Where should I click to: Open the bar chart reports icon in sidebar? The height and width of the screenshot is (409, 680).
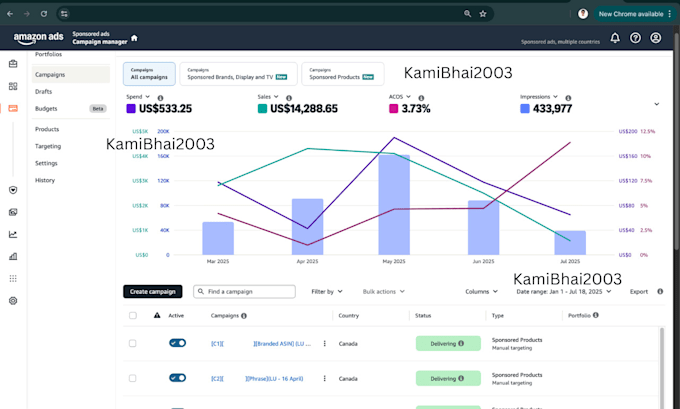click(13, 256)
